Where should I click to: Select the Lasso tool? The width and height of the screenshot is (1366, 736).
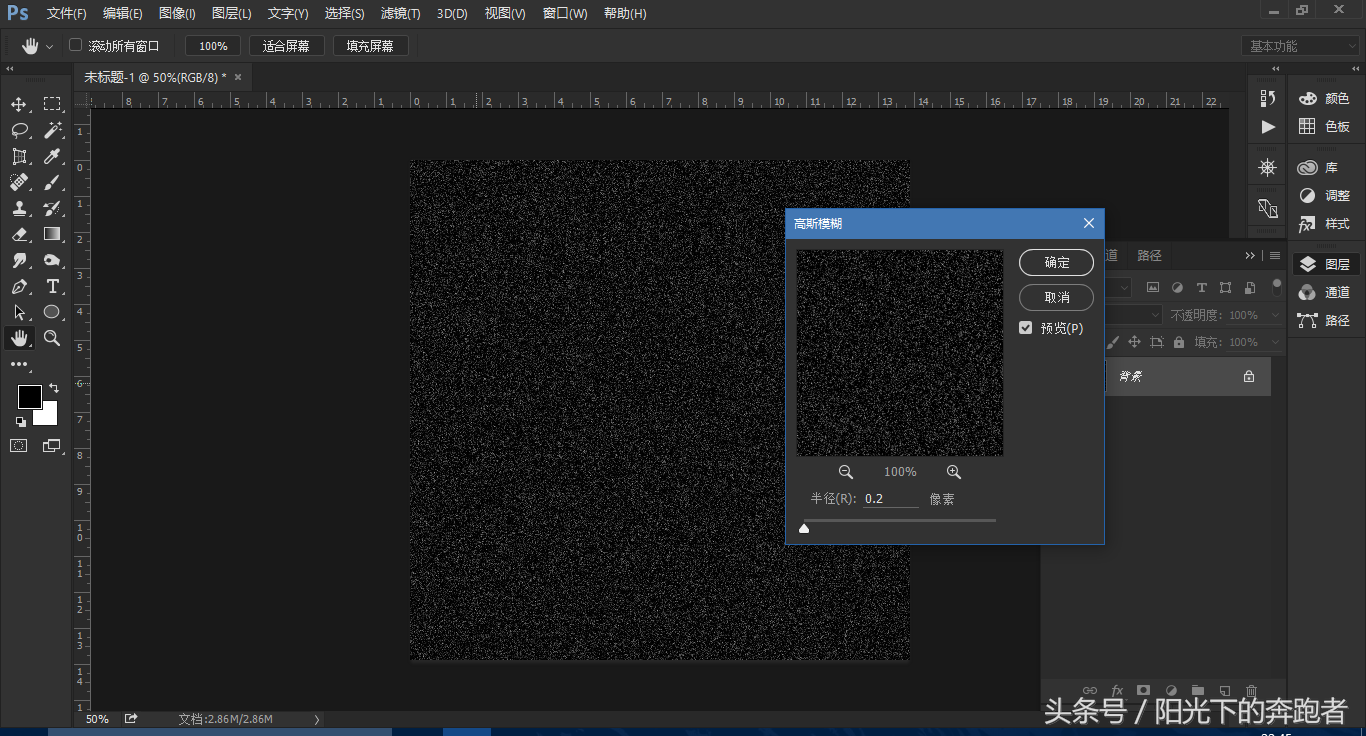19,130
